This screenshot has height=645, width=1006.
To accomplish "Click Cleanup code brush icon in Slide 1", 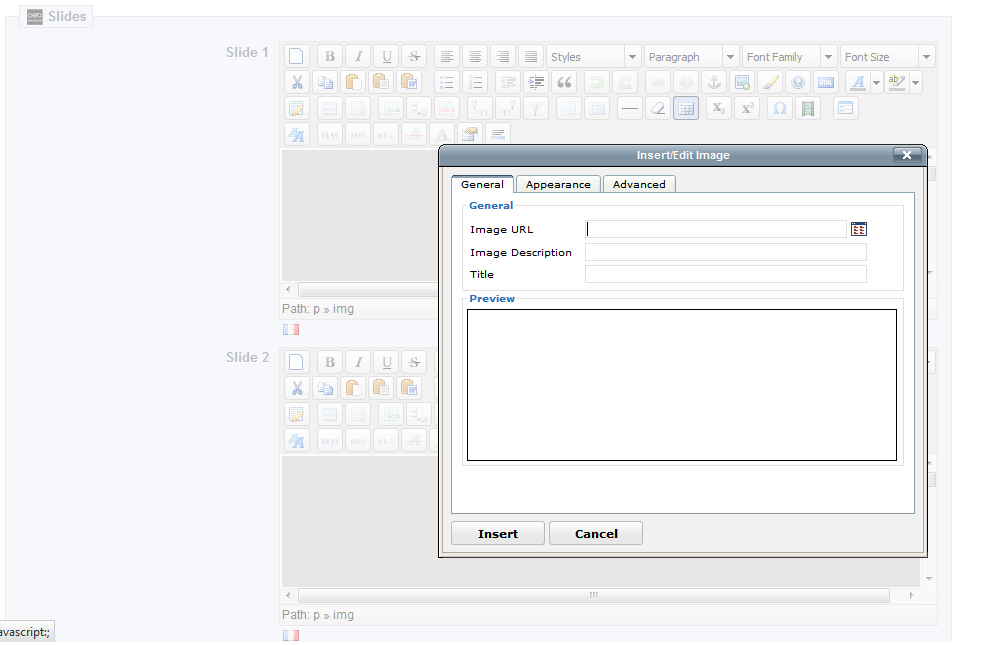I will (770, 82).
